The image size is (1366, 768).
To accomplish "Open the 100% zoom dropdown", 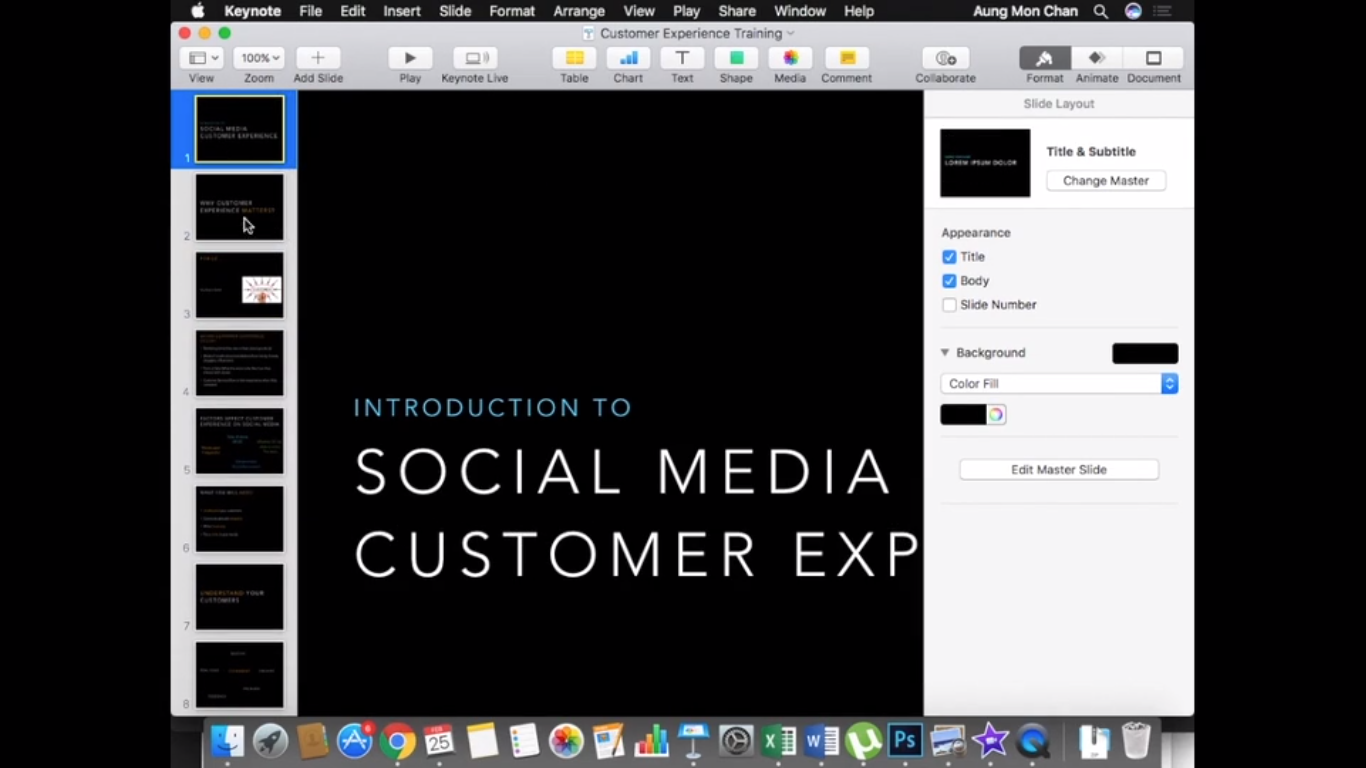I will click(x=259, y=58).
